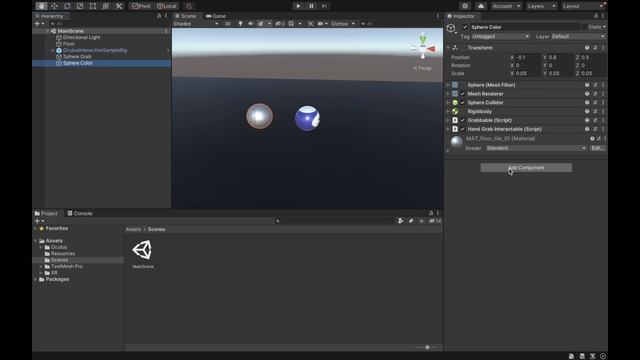This screenshot has width=640, height=360.
Task: Open the Gizmos dropdown
Action: (x=343, y=24)
